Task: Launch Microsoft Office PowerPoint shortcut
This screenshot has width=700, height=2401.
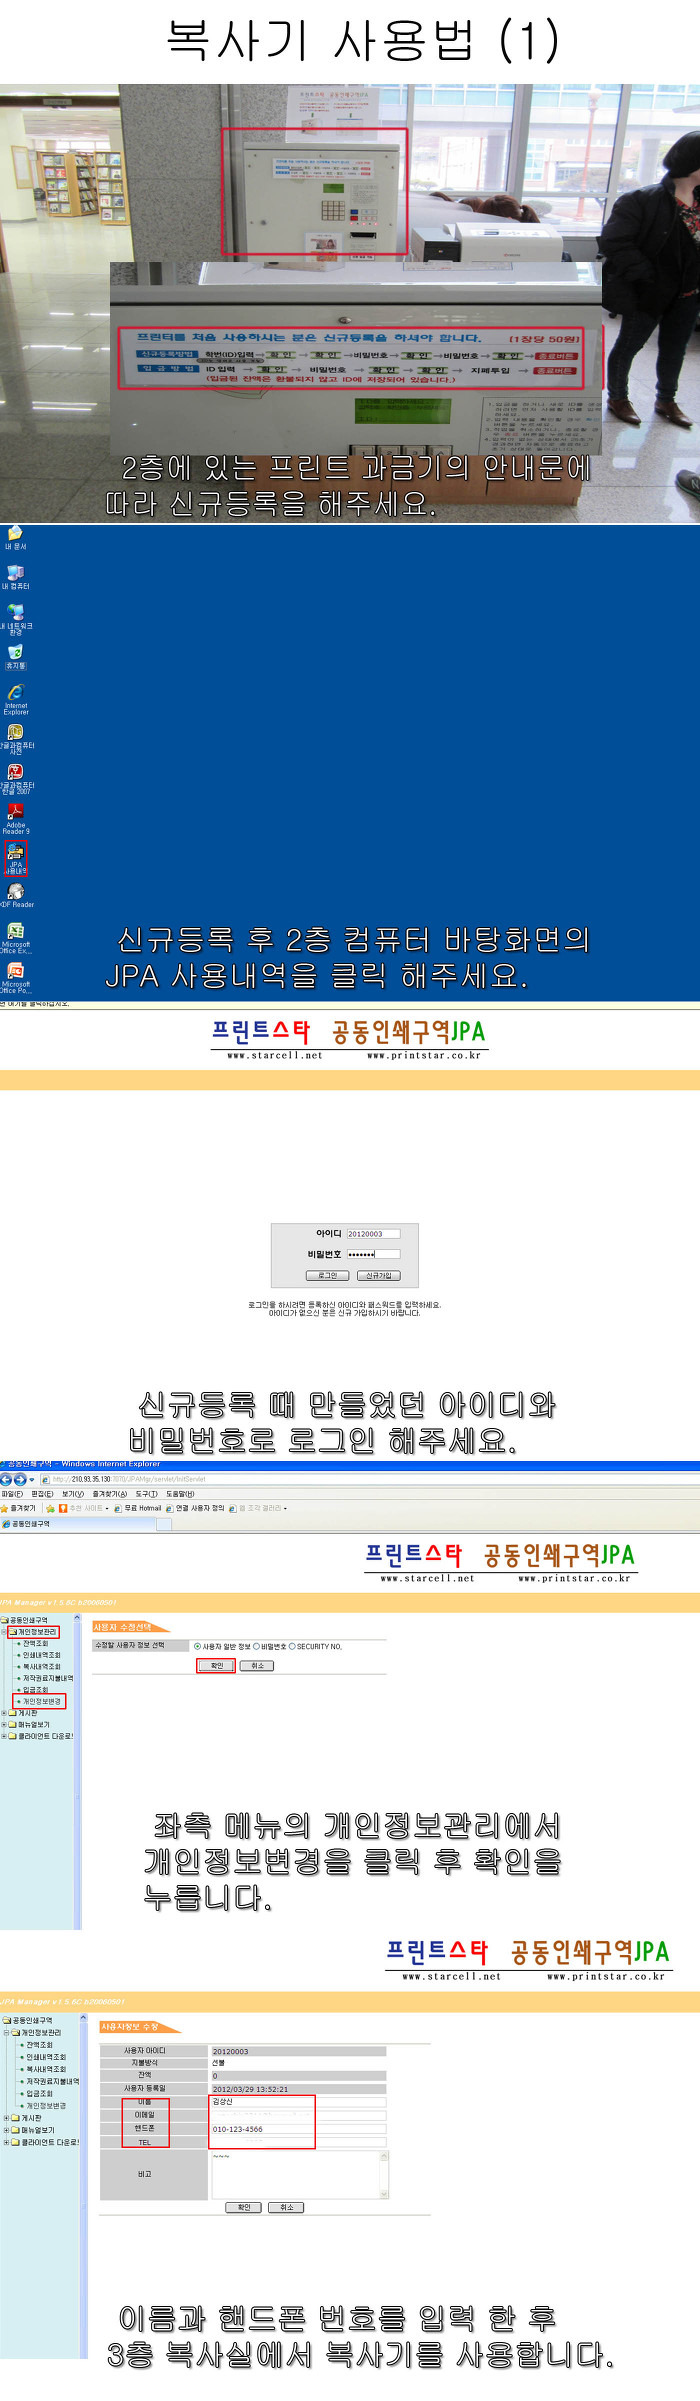Action: (16, 978)
